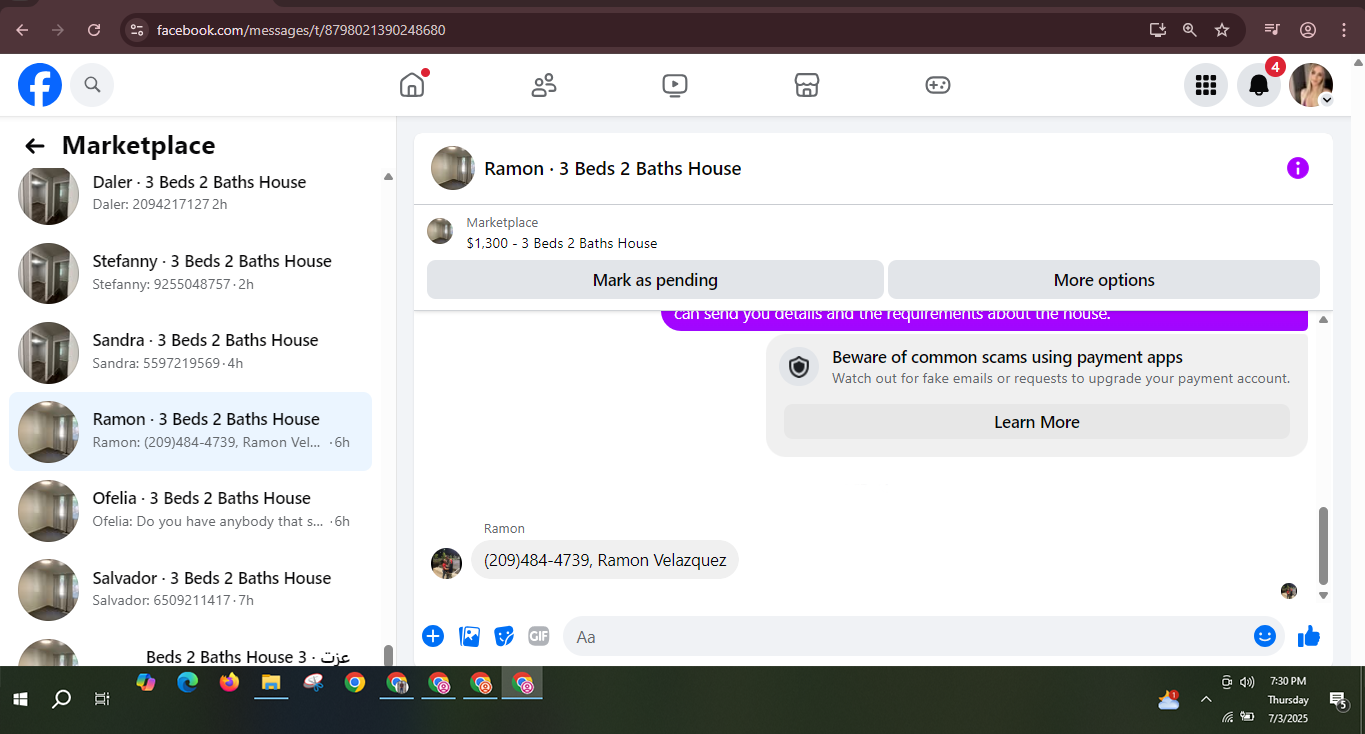Go back using Marketplace arrow
Viewport: 1365px width, 734px height.
coord(35,146)
